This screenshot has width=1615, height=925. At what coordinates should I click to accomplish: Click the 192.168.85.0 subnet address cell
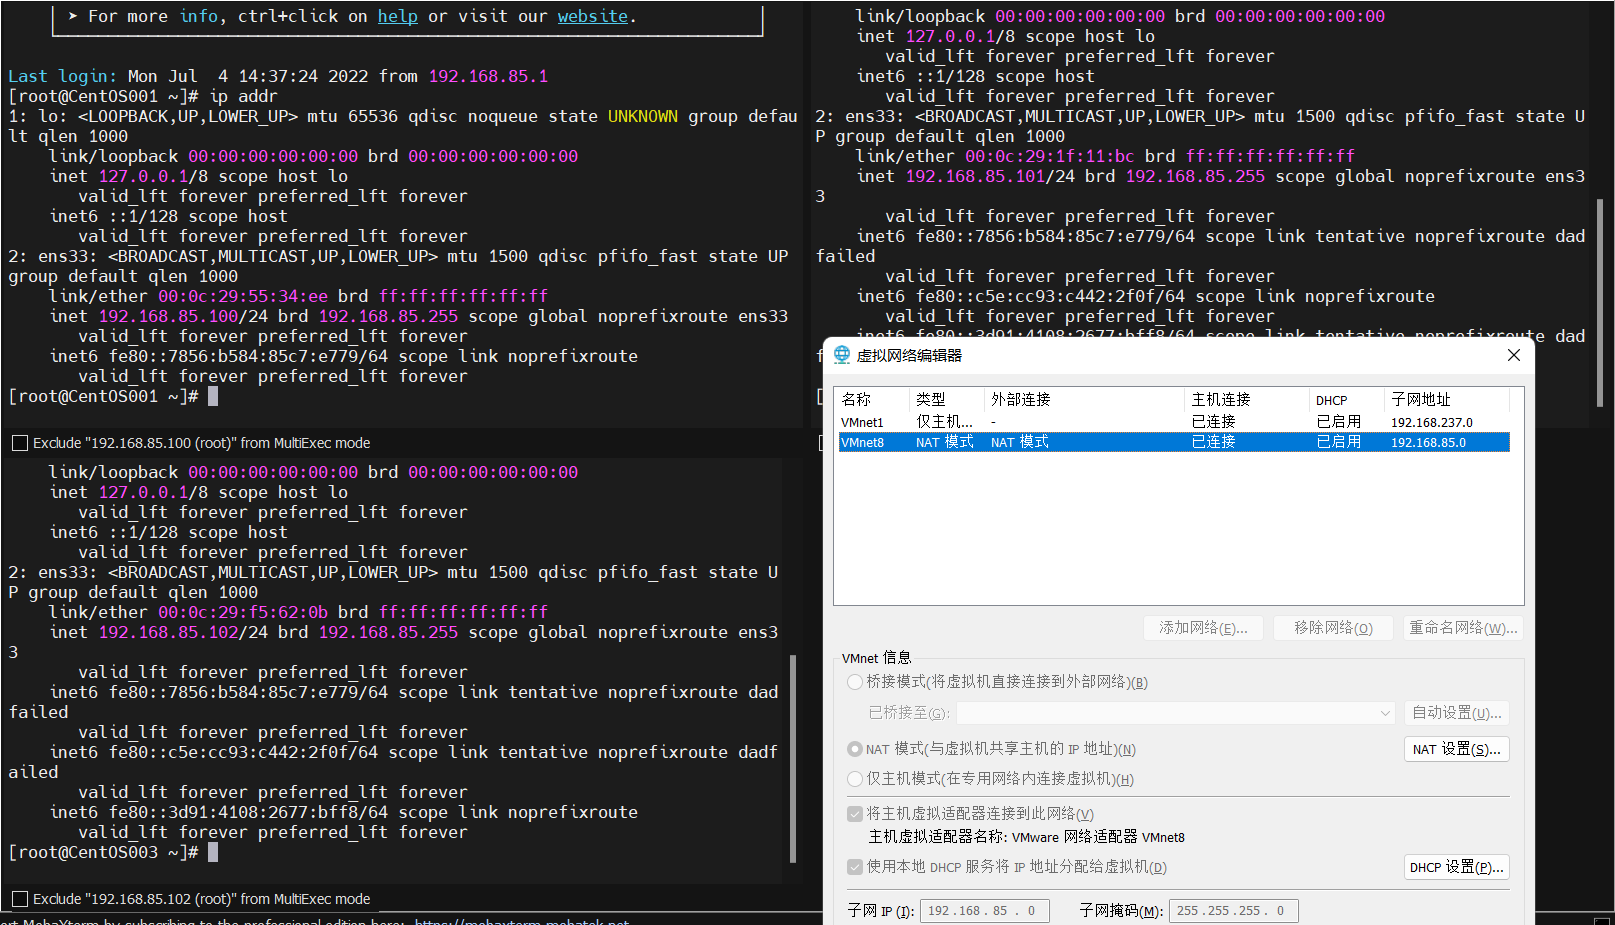click(x=1428, y=442)
